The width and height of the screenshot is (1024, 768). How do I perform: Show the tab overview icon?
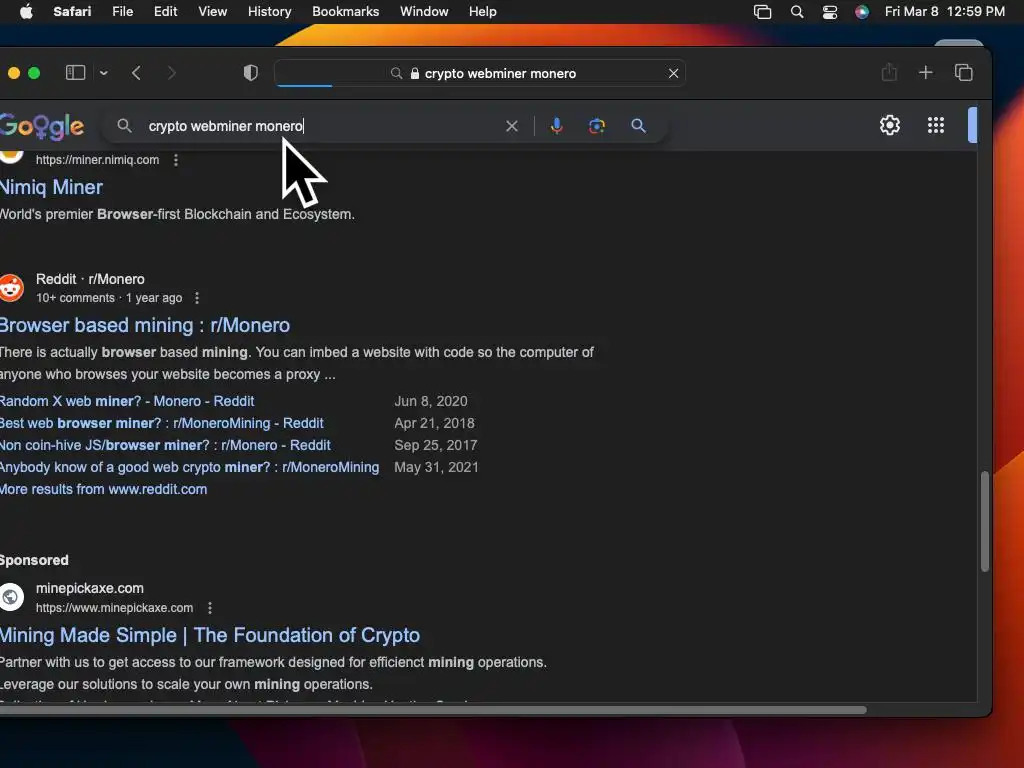[x=964, y=72]
